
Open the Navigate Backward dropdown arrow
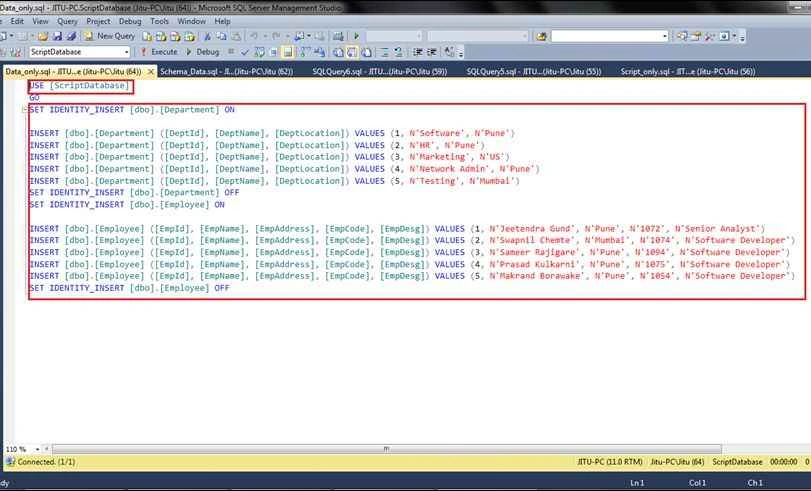tap(309, 36)
